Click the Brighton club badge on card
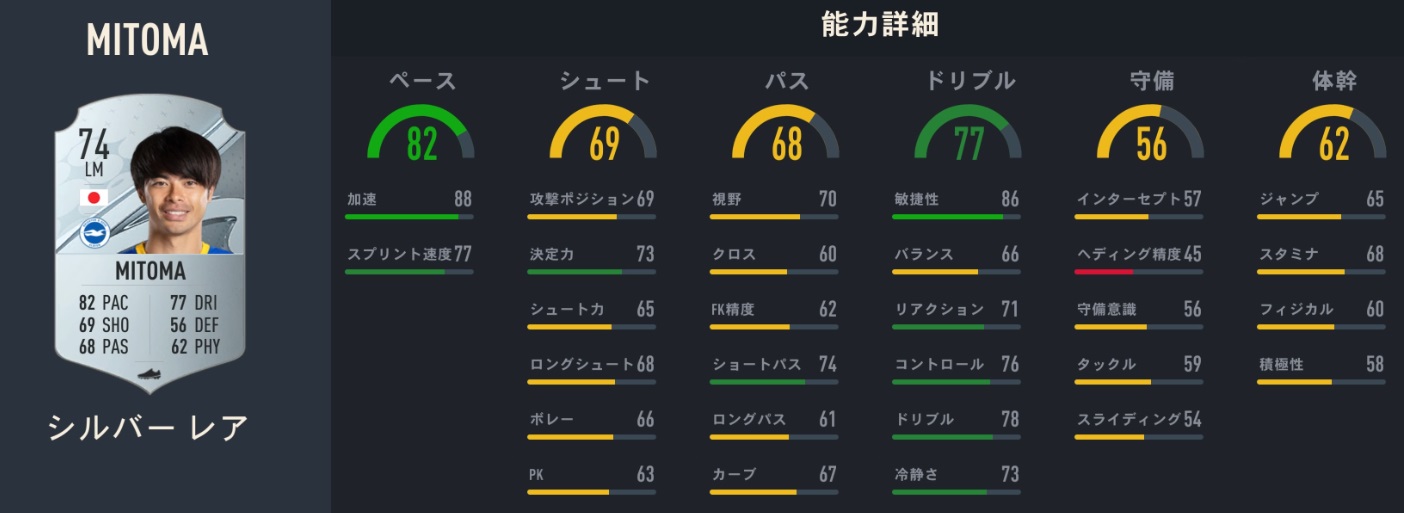The image size is (1404, 513). pyautogui.click(x=95, y=233)
